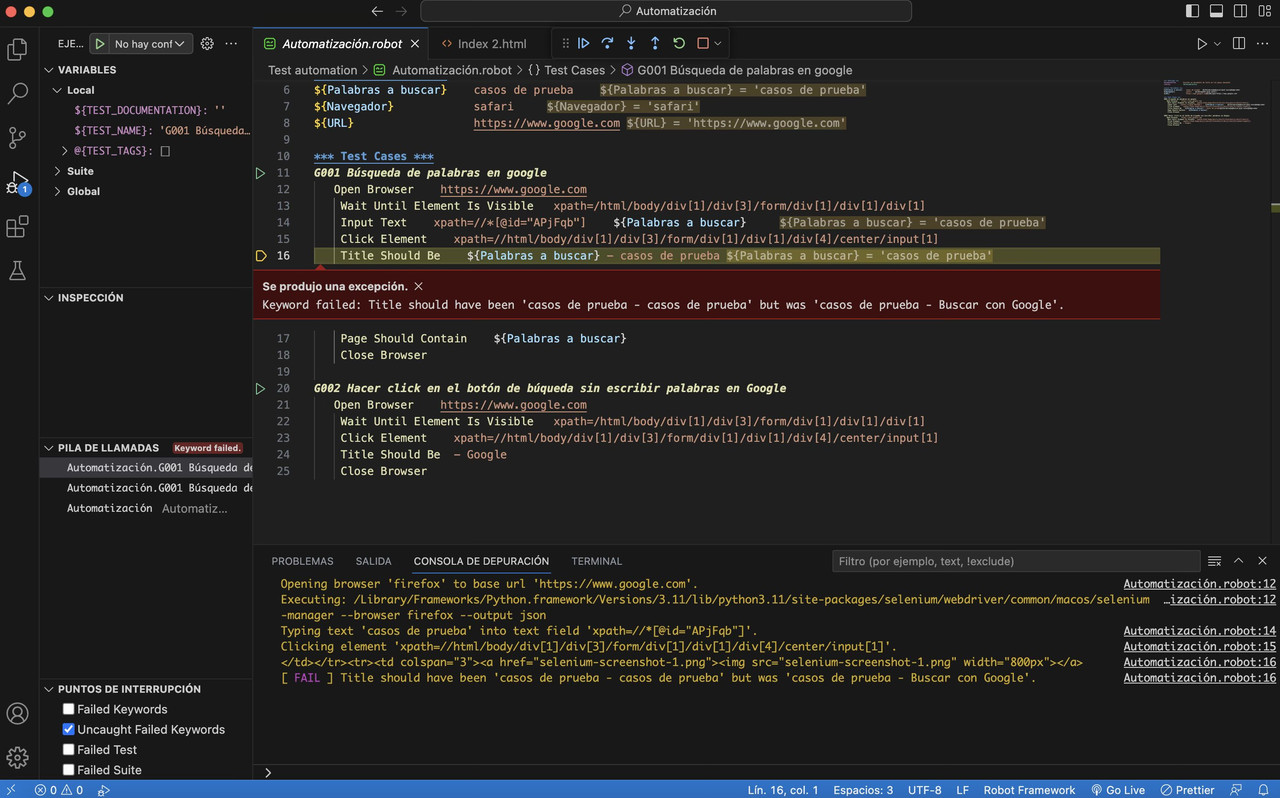Change language mode Robot Framework
The width and height of the screenshot is (1280, 798).
1029,790
